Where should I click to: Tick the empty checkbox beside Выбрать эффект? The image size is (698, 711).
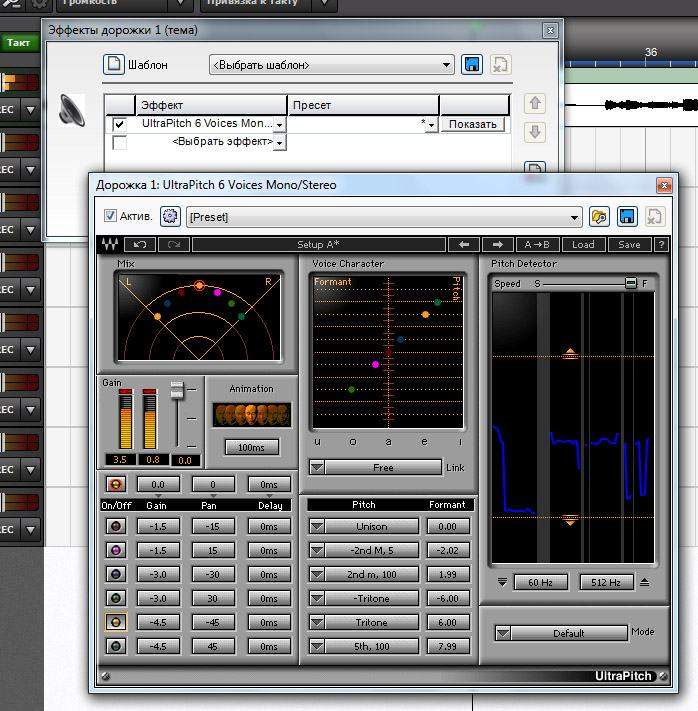(x=119, y=143)
